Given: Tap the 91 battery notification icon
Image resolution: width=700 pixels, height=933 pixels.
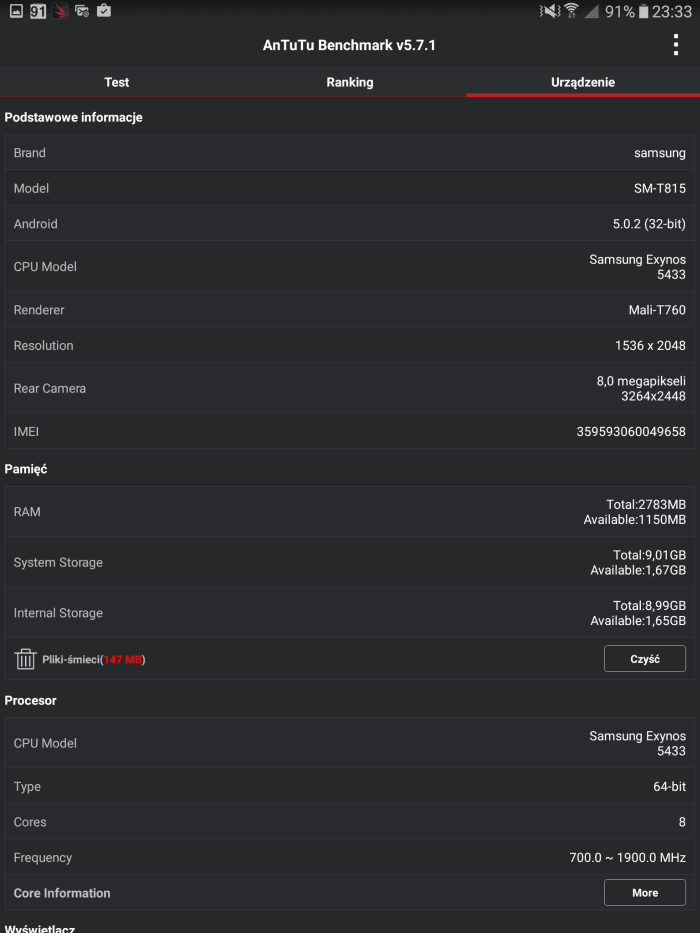Looking at the screenshot, I should pos(38,11).
